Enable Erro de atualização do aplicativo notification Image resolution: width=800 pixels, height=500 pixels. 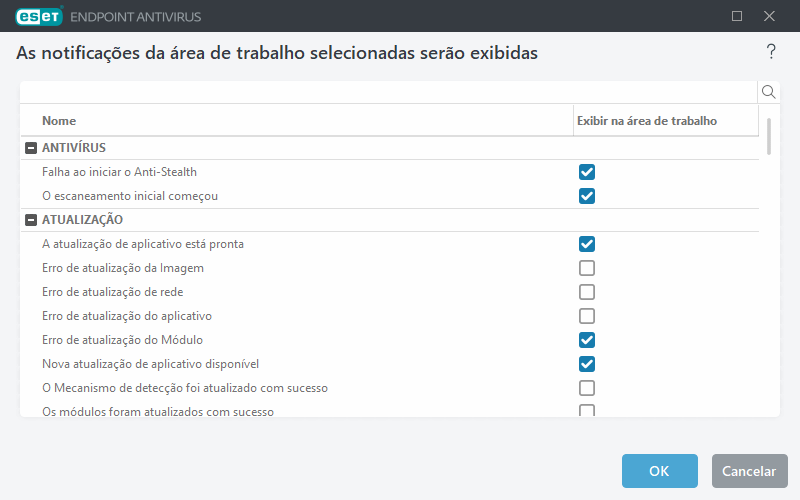click(x=587, y=316)
